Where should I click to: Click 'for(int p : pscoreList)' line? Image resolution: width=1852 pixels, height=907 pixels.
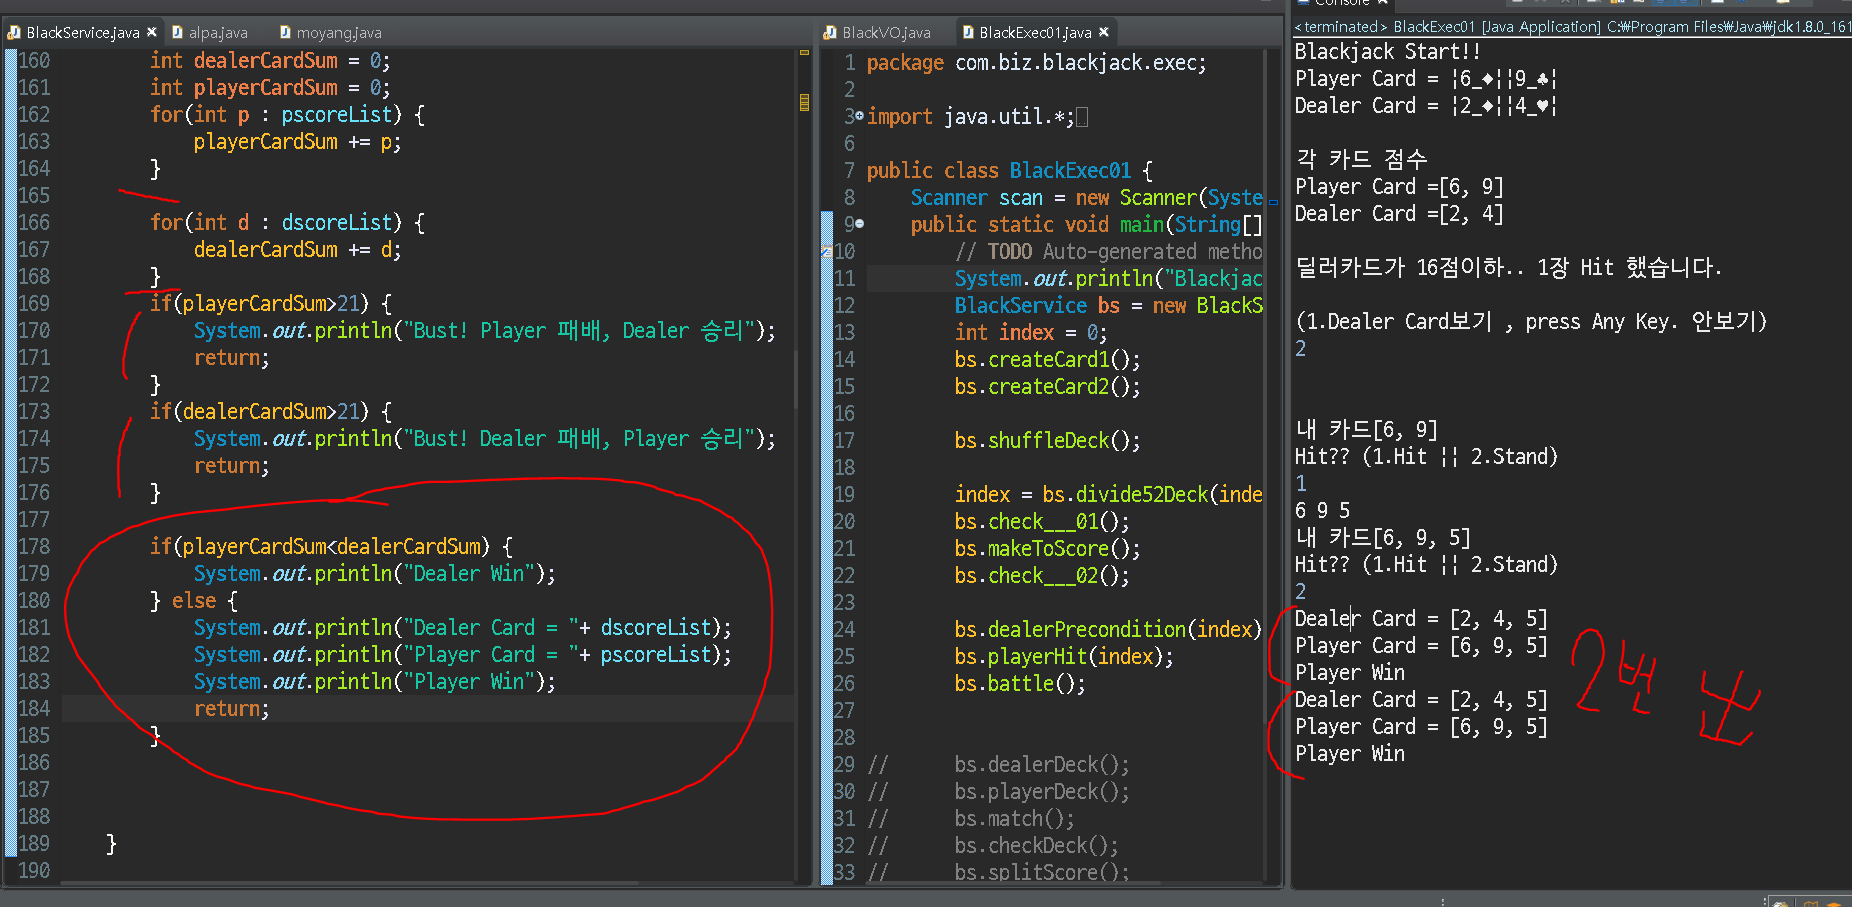coord(287,114)
